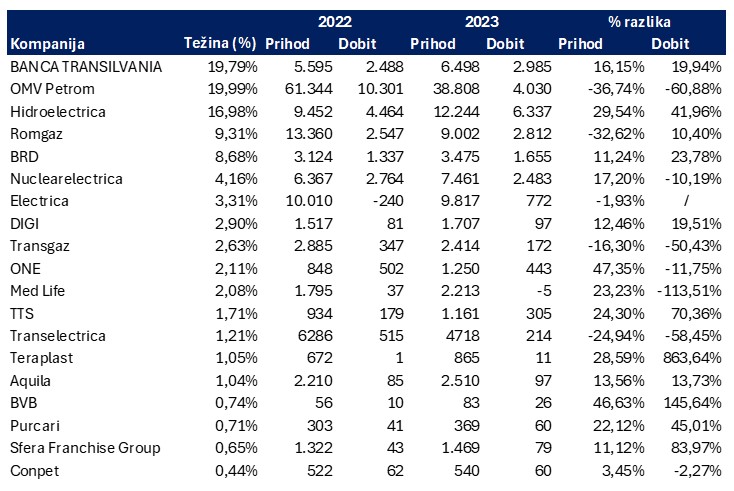Select Hidroelectrica's 16,98% weight cell
734x491 pixels.
234,111
